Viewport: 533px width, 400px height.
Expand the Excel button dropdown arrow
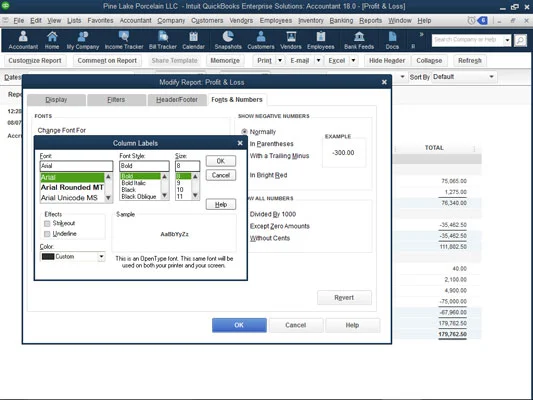tap(354, 60)
